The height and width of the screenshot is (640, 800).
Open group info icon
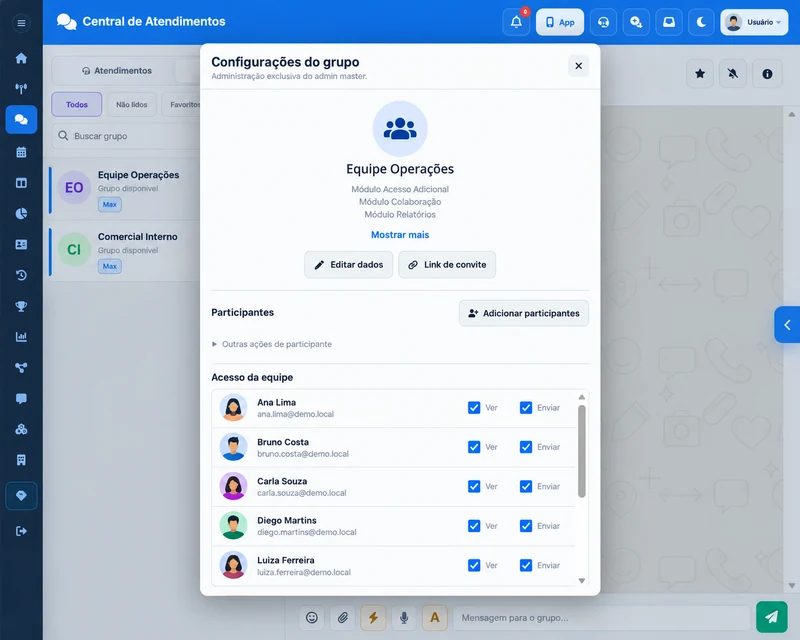(767, 74)
